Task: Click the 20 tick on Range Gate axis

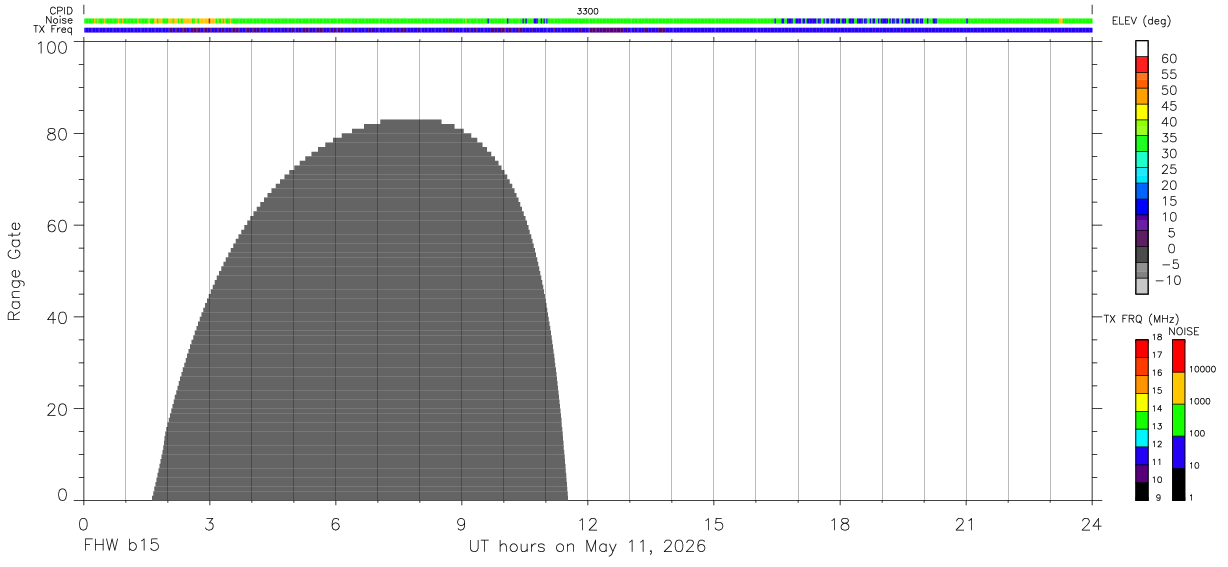Action: [58, 409]
